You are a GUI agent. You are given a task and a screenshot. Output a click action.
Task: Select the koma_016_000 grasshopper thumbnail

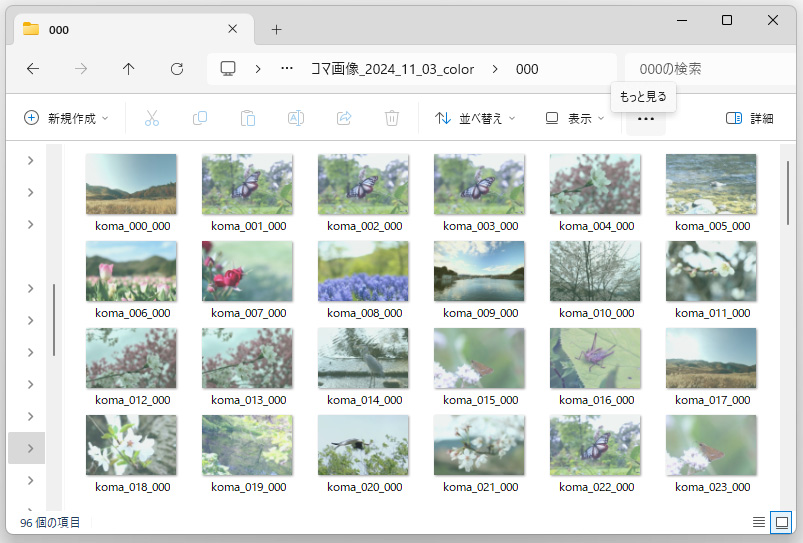(595, 358)
